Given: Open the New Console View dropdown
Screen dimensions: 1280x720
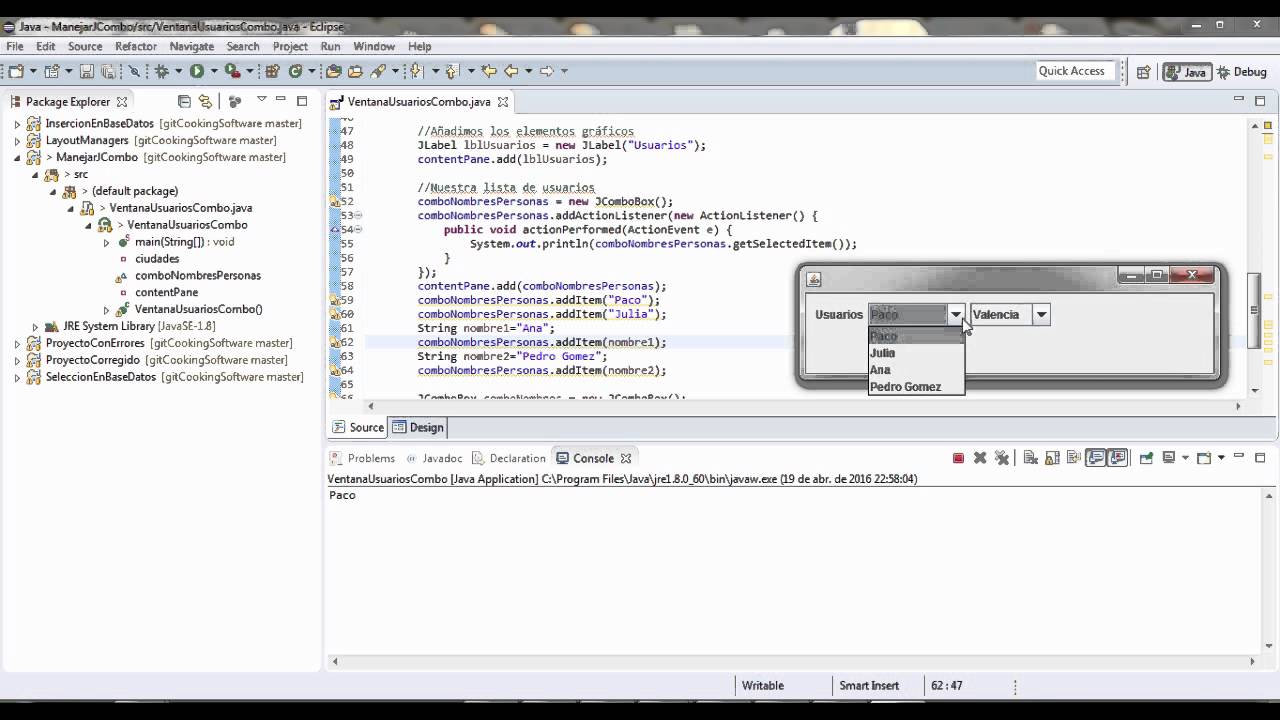Looking at the screenshot, I should pyautogui.click(x=1221, y=458).
